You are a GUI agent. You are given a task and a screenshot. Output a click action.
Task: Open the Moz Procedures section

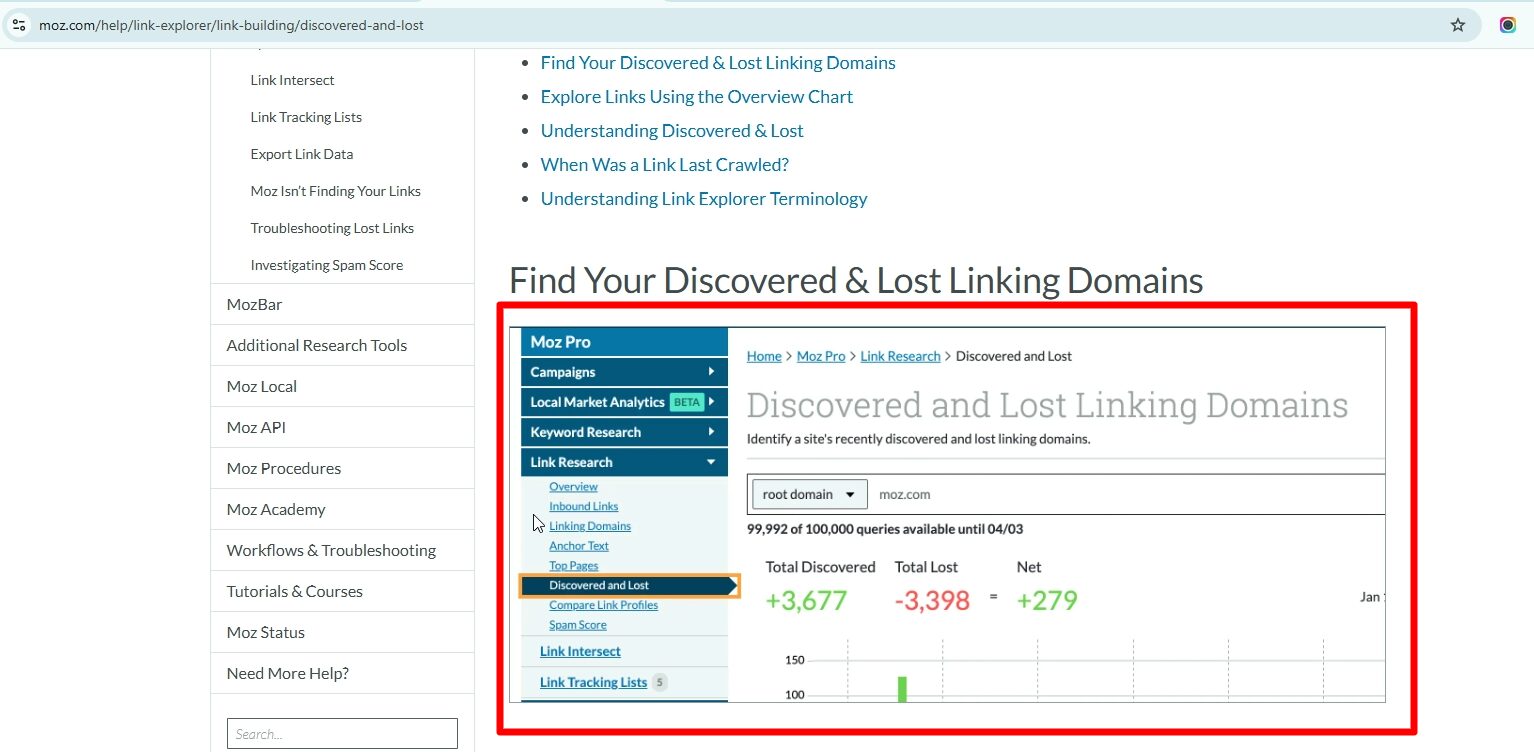pos(342,468)
